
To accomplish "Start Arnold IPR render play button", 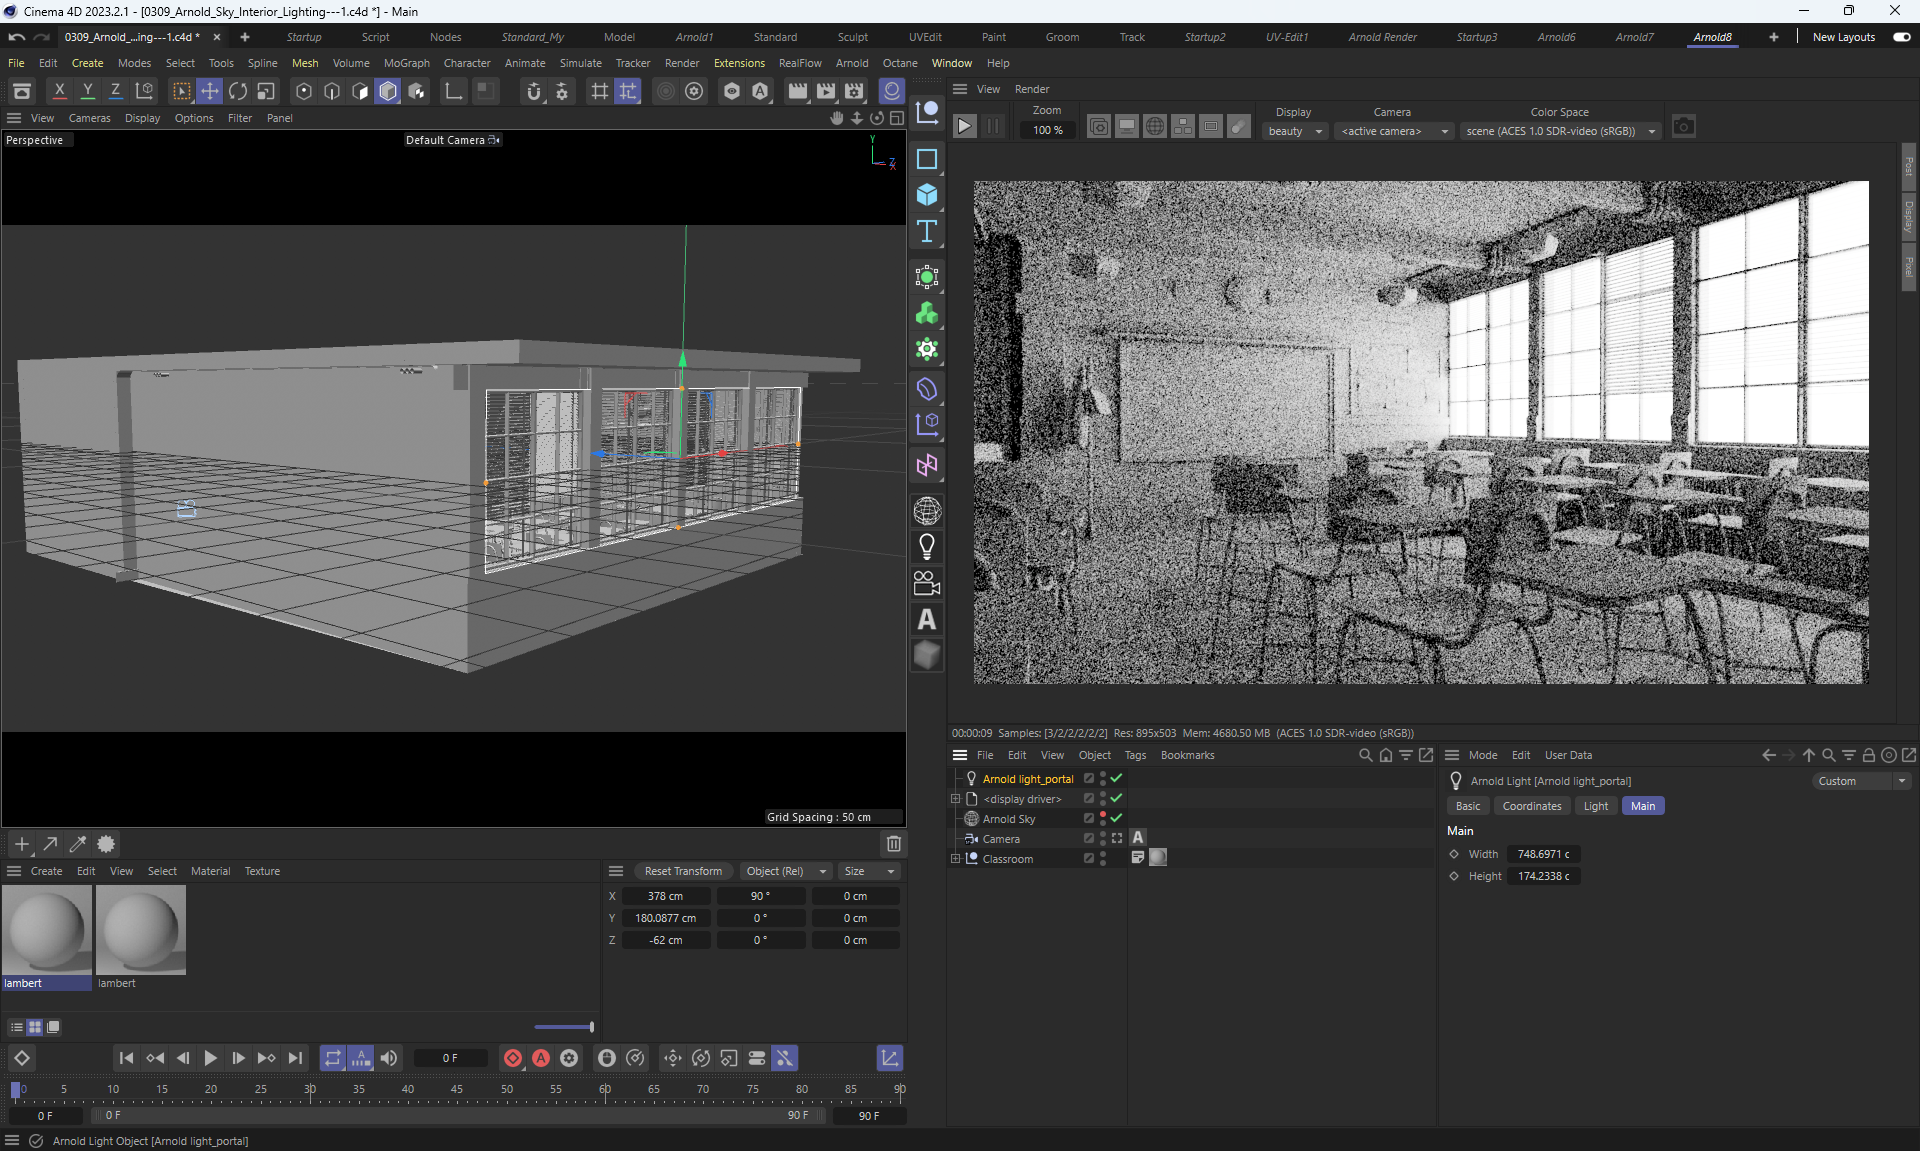I will pyautogui.click(x=964, y=127).
